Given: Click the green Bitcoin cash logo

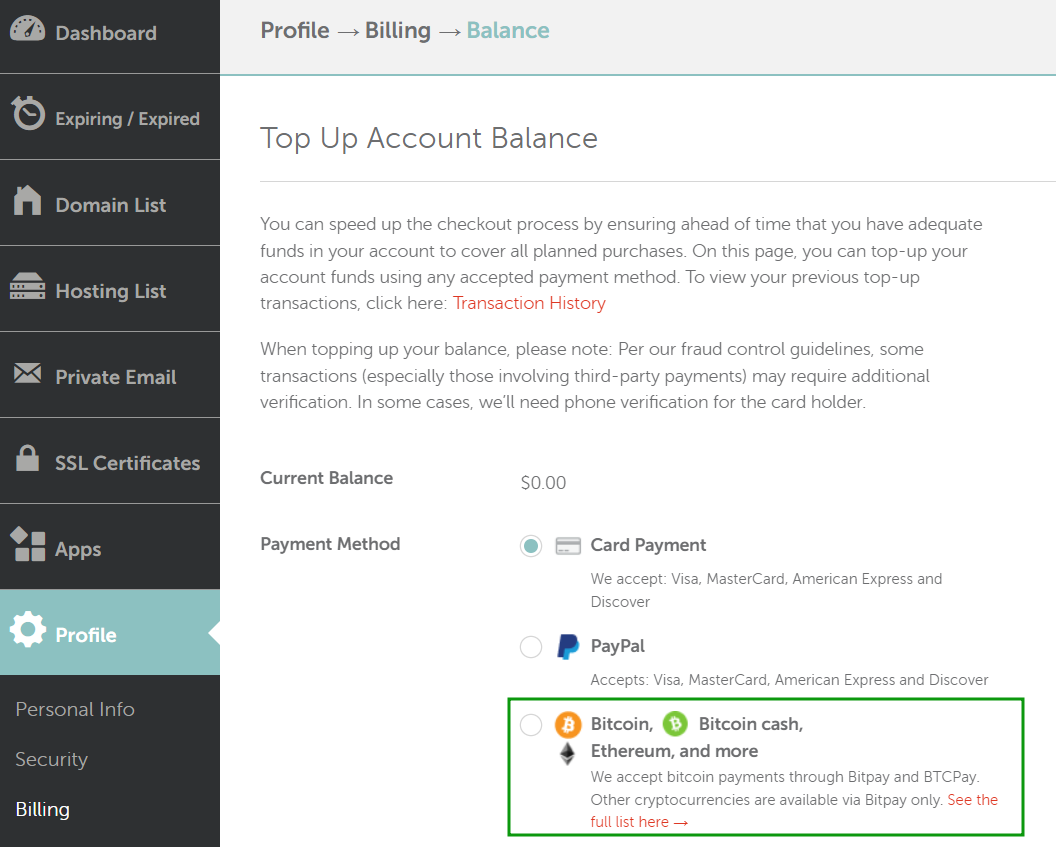Looking at the screenshot, I should (674, 724).
